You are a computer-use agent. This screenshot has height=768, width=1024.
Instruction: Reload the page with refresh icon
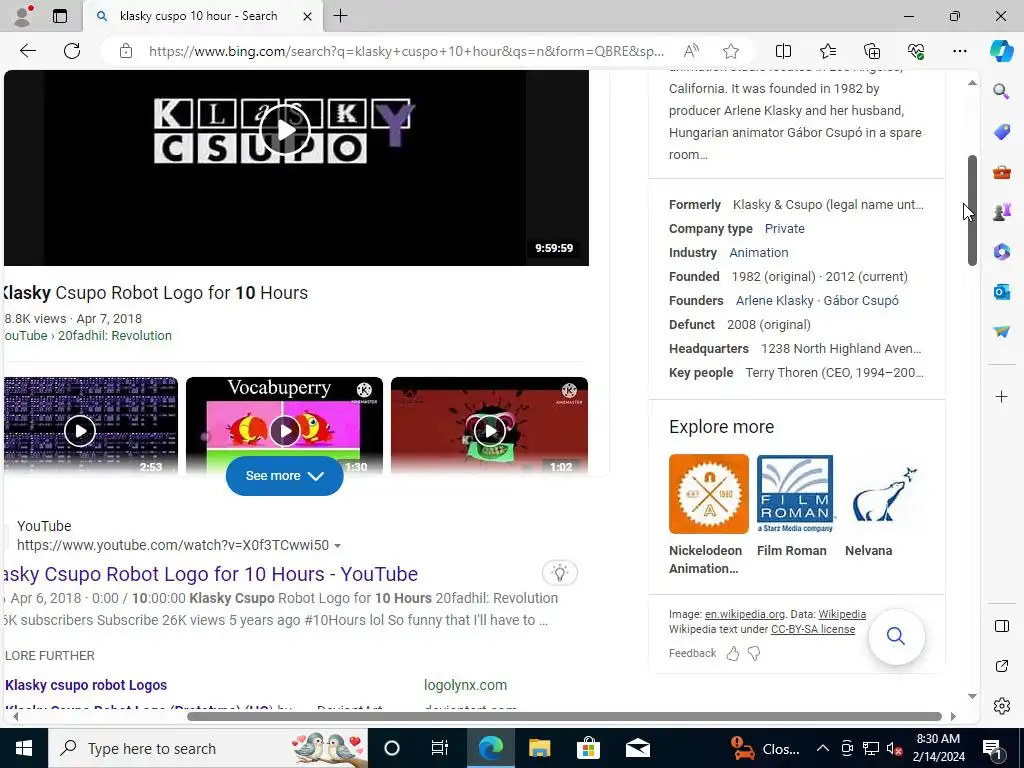click(72, 51)
